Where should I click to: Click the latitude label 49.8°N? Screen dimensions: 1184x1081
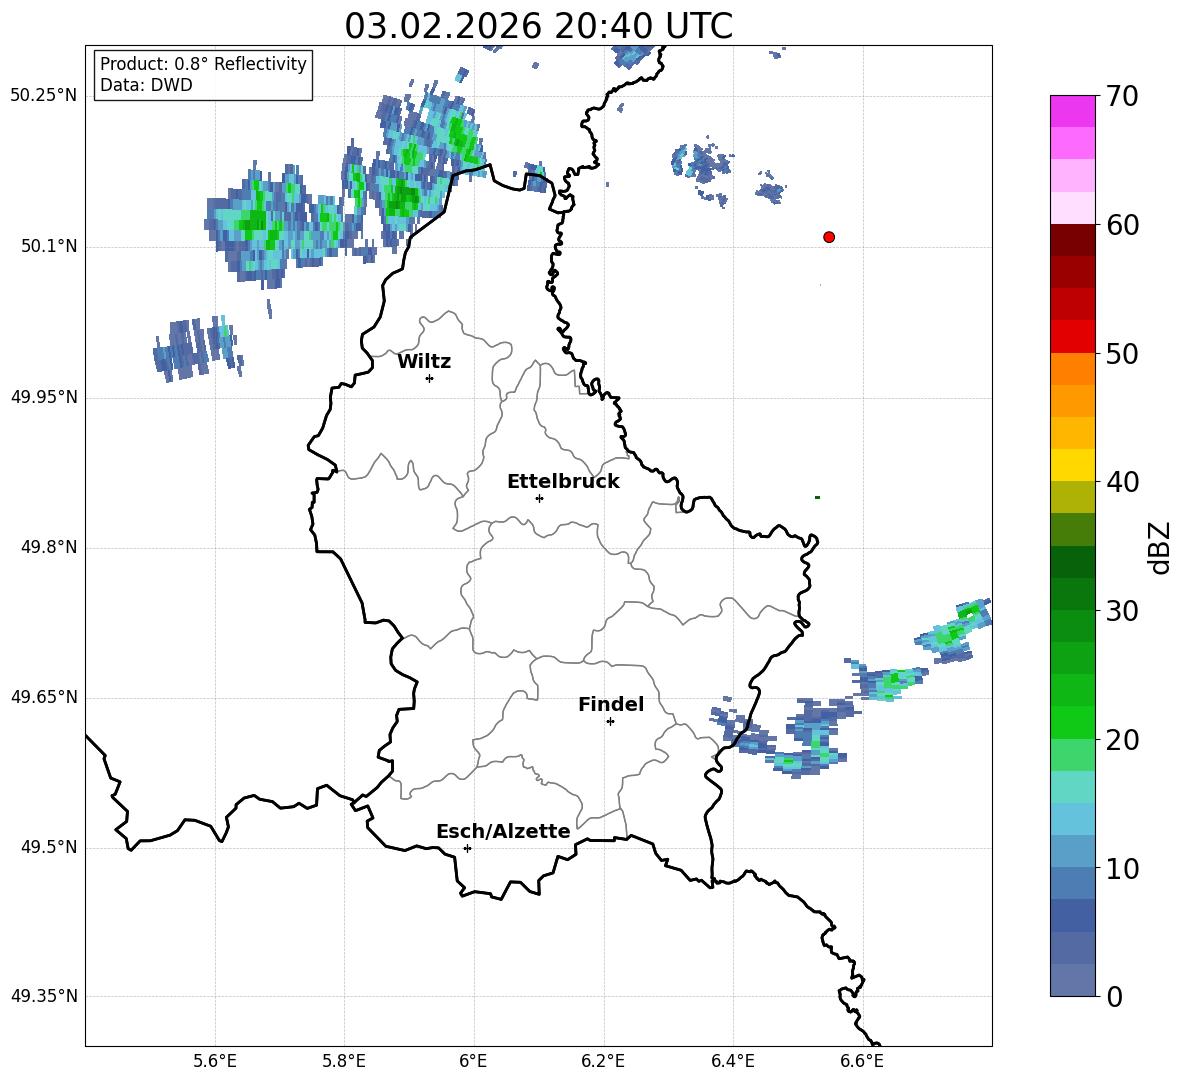[x=49, y=547]
